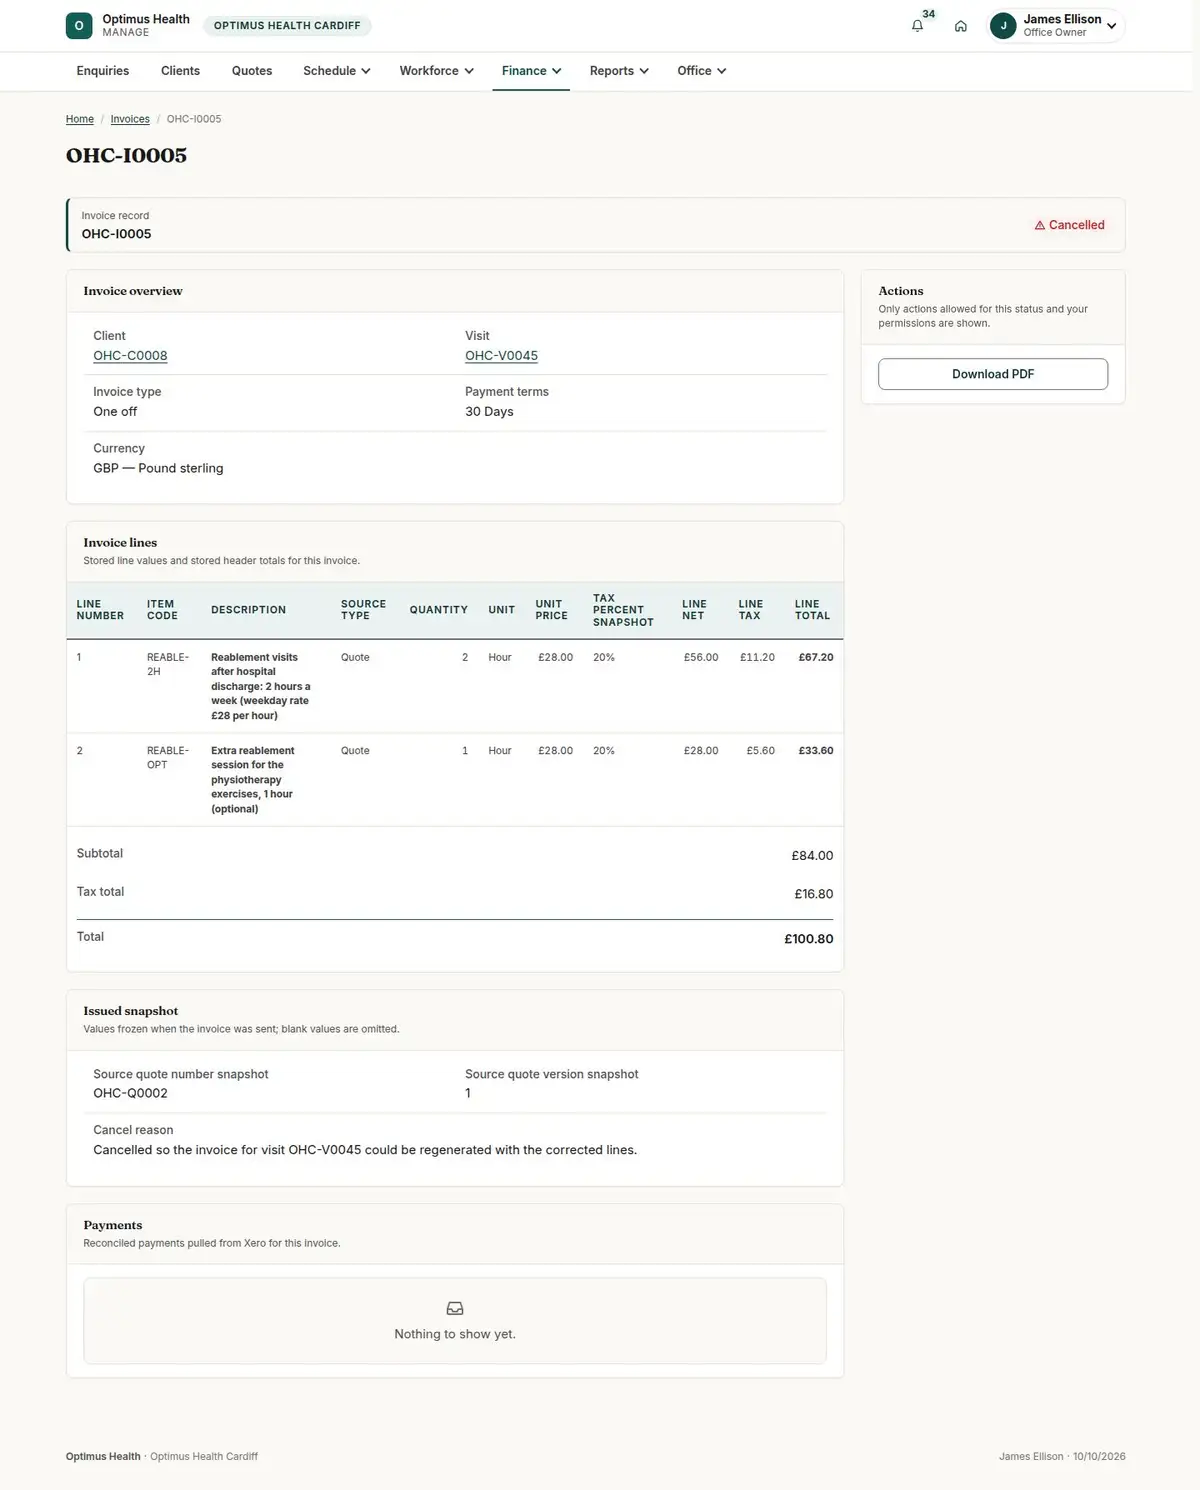Click the J user avatar
1200x1490 pixels.
coord(1003,26)
